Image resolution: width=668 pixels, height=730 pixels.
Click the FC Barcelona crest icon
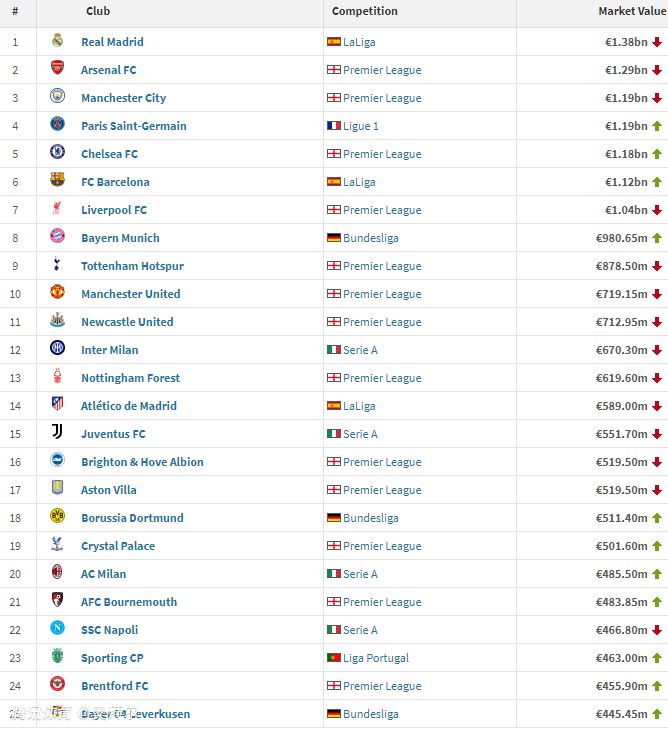[x=57, y=181]
